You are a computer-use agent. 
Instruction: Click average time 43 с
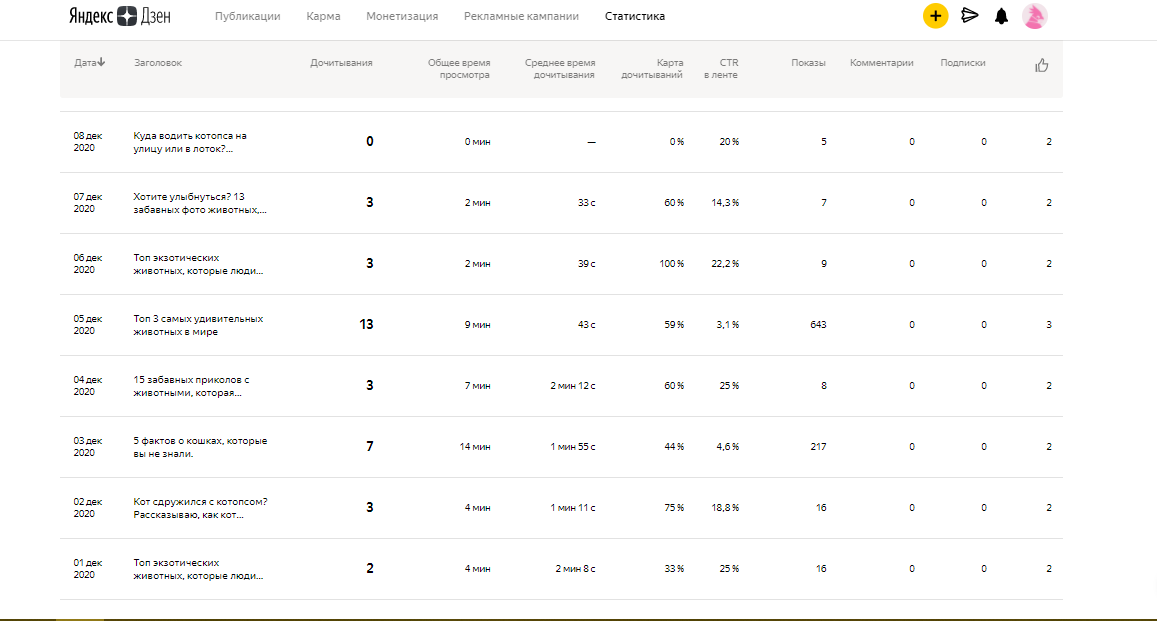tap(586, 325)
